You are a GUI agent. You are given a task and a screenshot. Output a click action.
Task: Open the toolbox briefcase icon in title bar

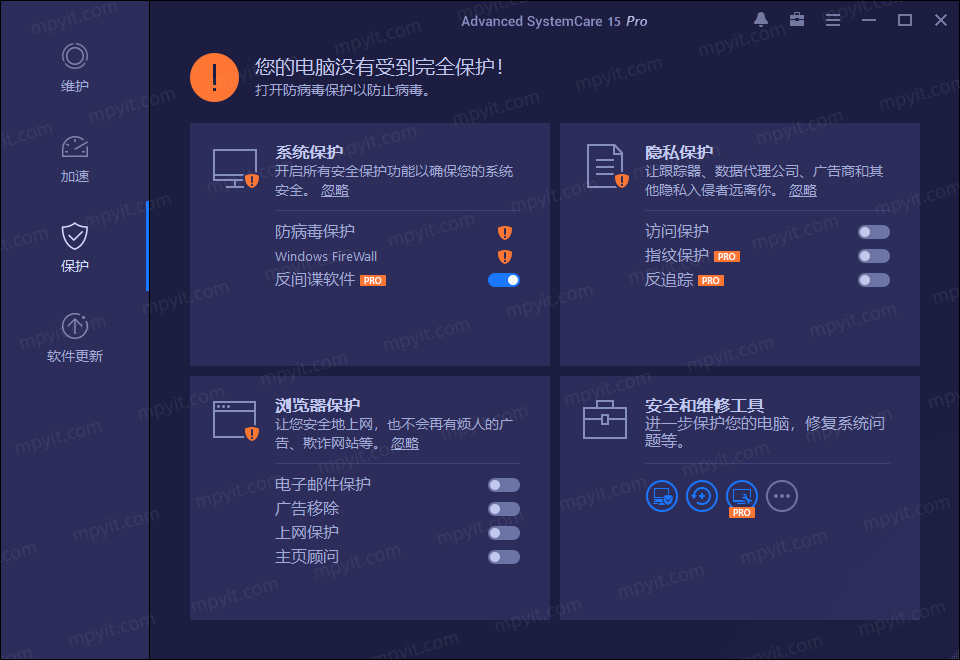coord(797,20)
